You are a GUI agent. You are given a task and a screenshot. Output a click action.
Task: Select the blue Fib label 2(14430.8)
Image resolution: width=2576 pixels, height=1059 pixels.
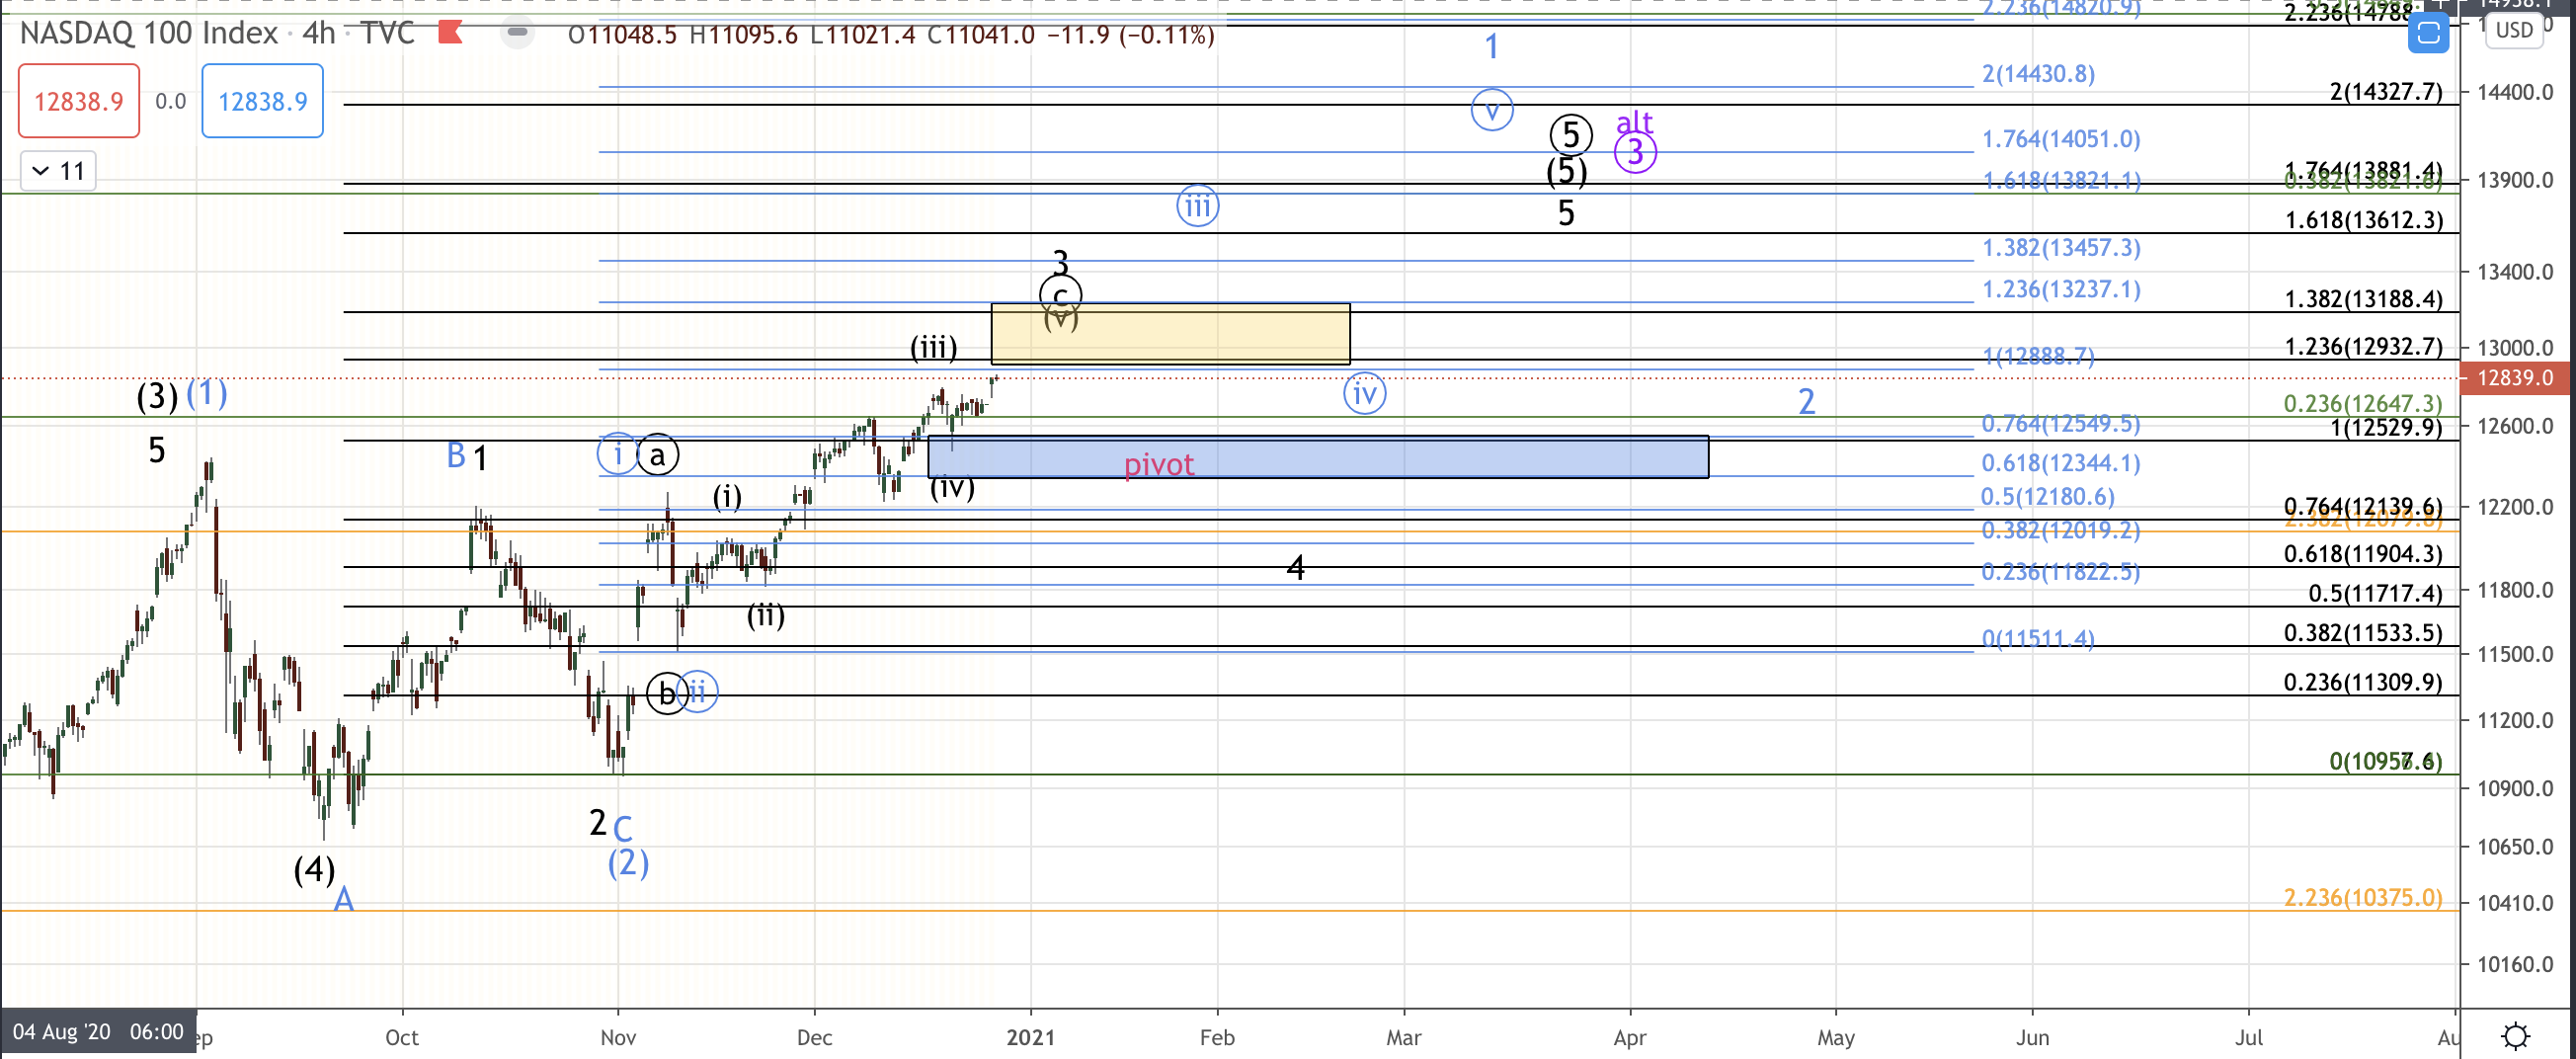(x=2038, y=74)
